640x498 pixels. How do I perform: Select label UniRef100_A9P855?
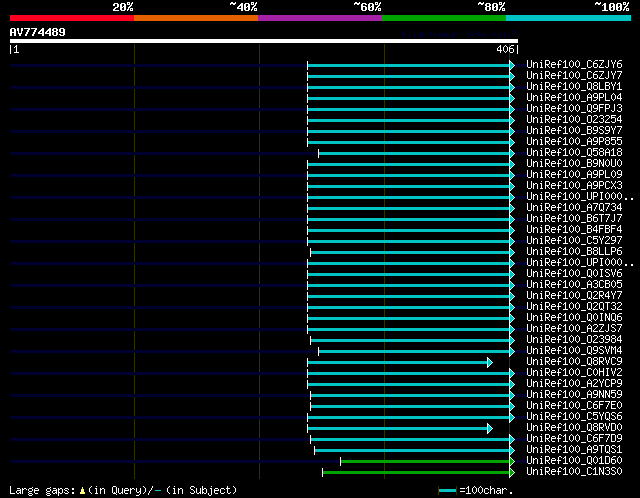(574, 141)
